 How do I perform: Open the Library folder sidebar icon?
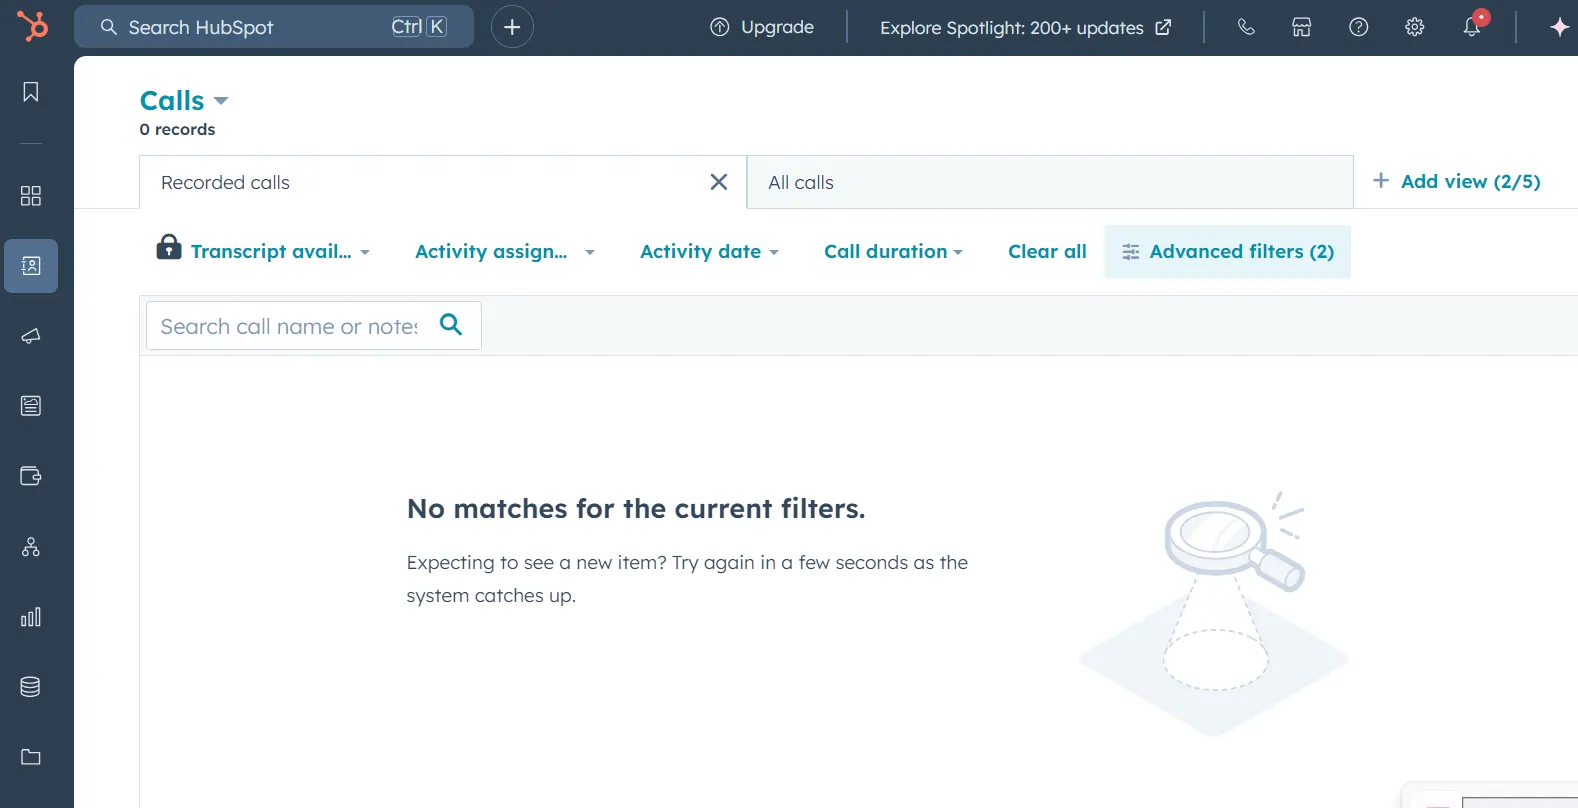coord(31,757)
